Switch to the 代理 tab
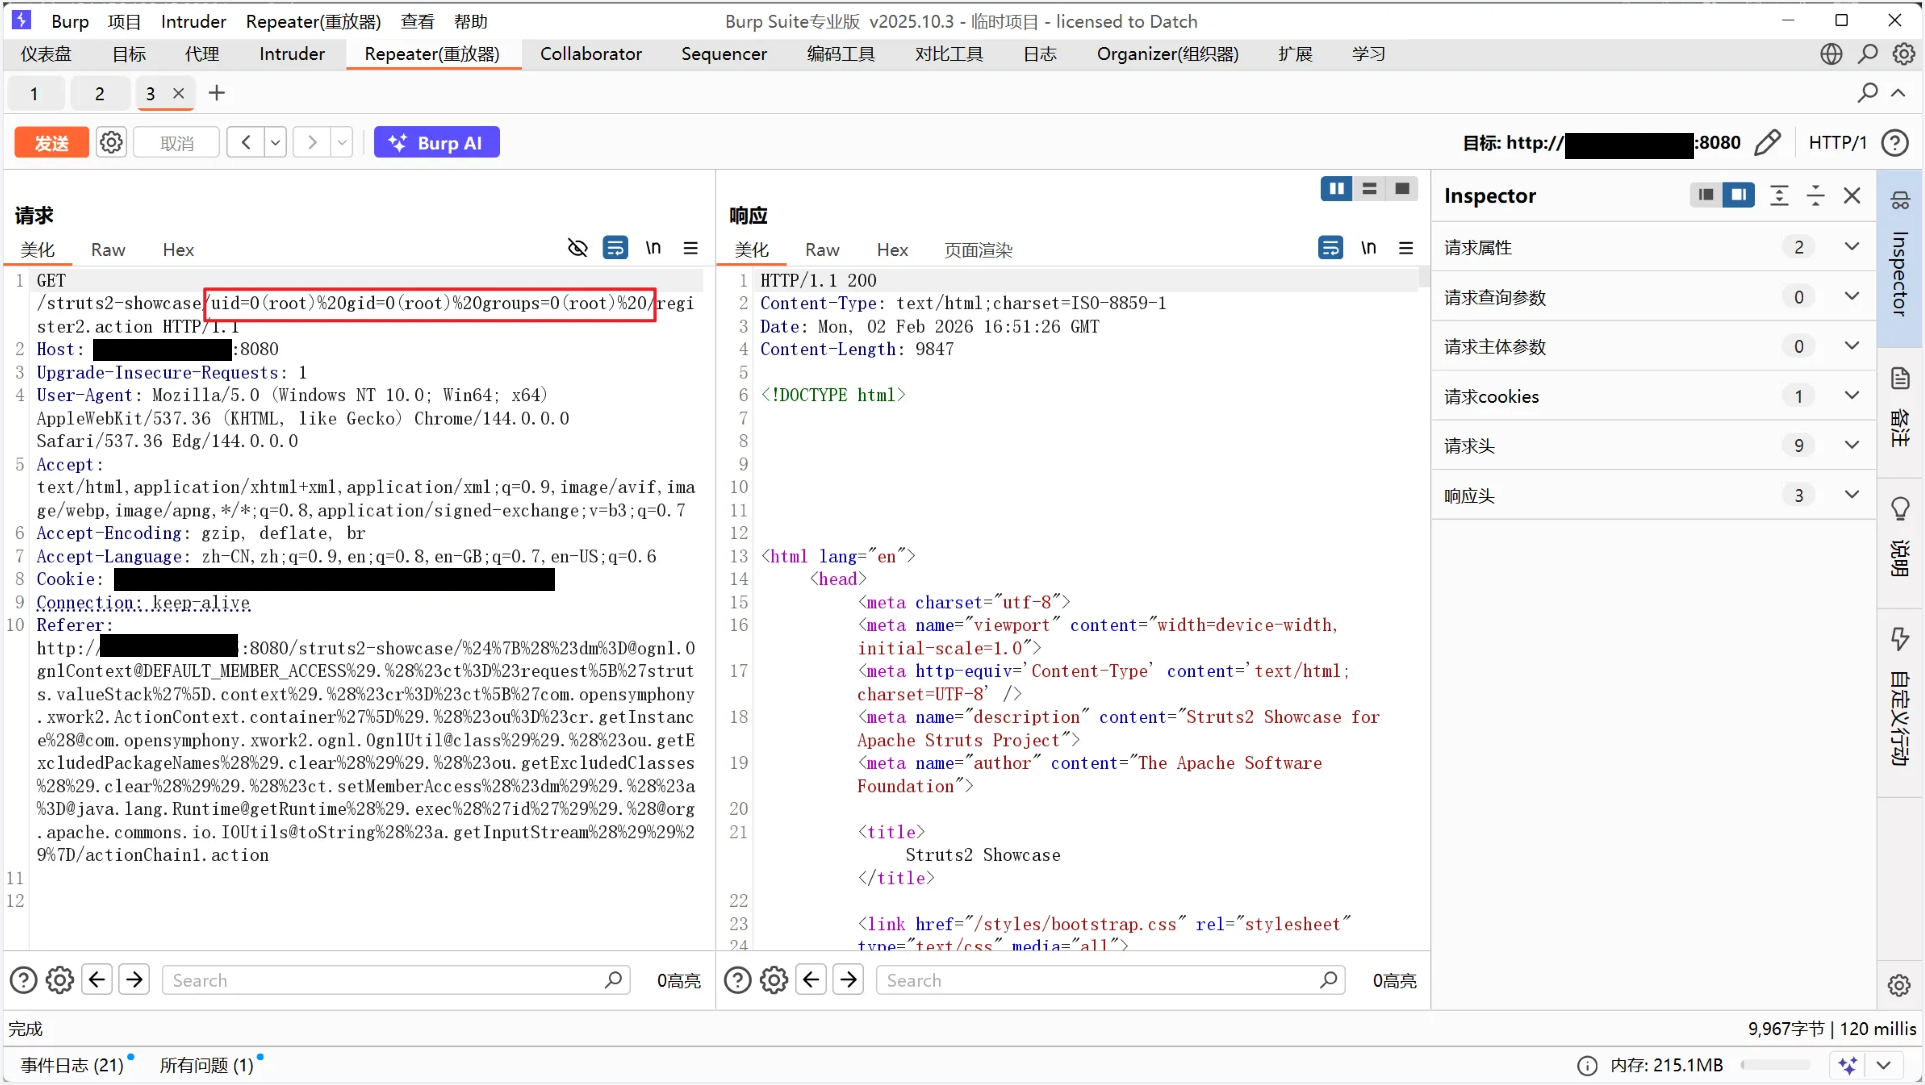The image size is (1925, 1085). tap(202, 54)
